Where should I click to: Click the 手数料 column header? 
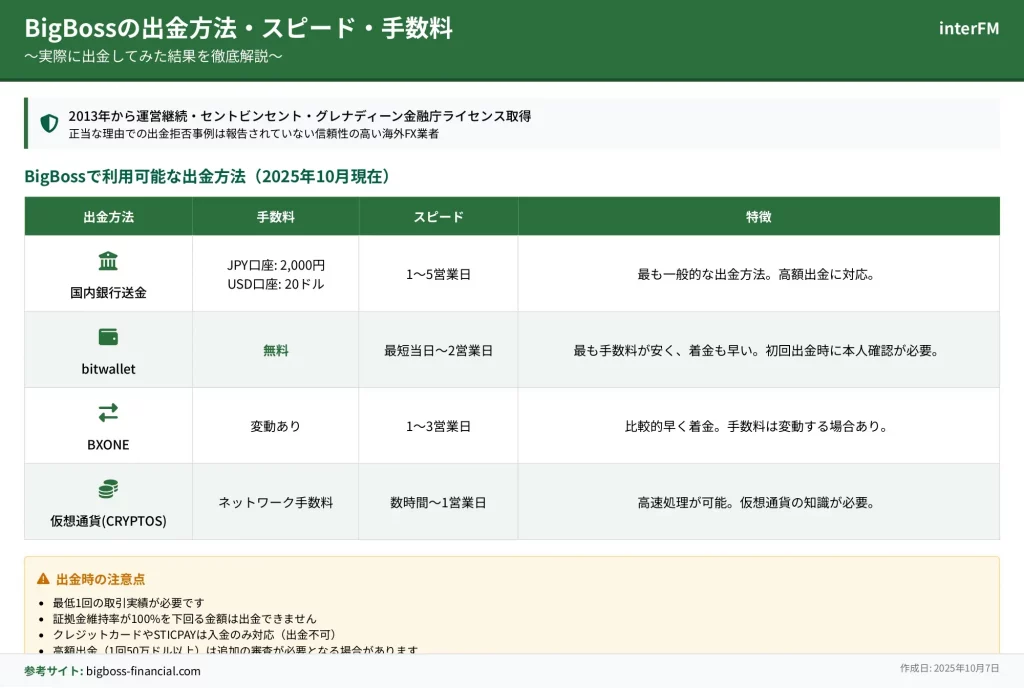[x=275, y=217]
